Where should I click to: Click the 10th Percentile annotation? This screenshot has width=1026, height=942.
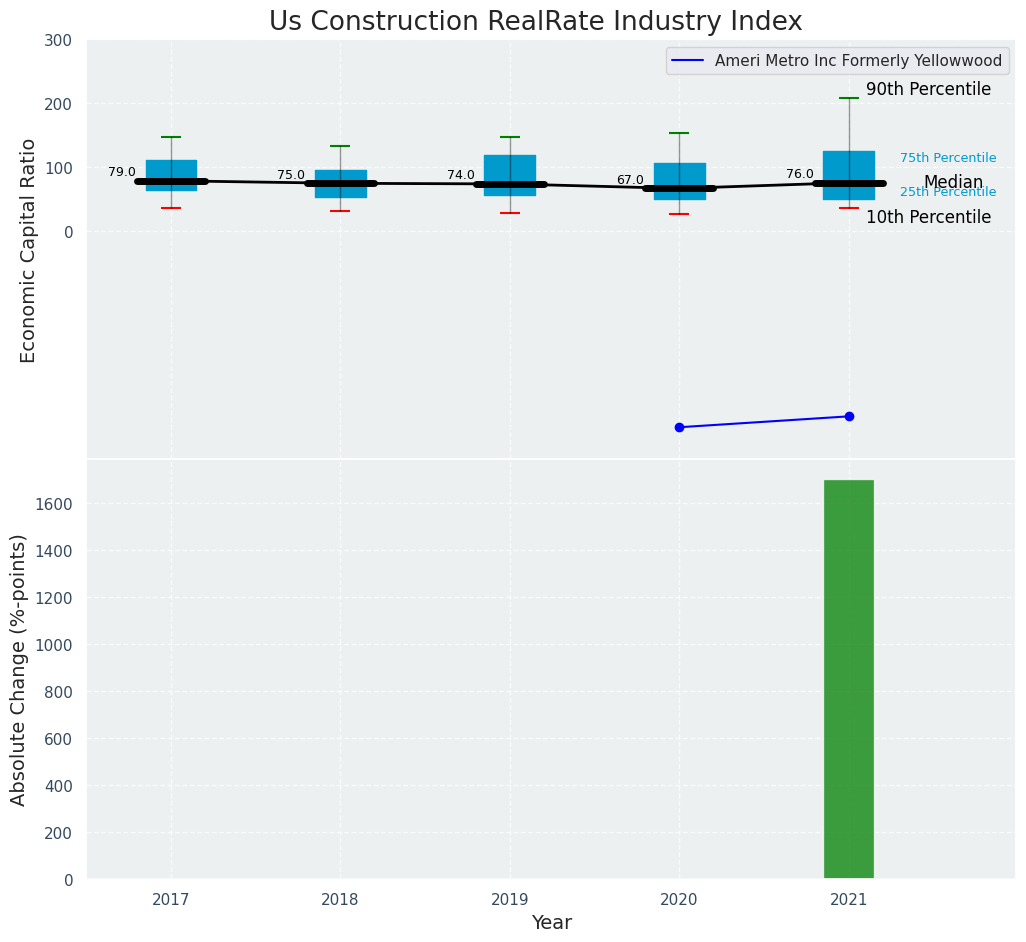(x=928, y=217)
